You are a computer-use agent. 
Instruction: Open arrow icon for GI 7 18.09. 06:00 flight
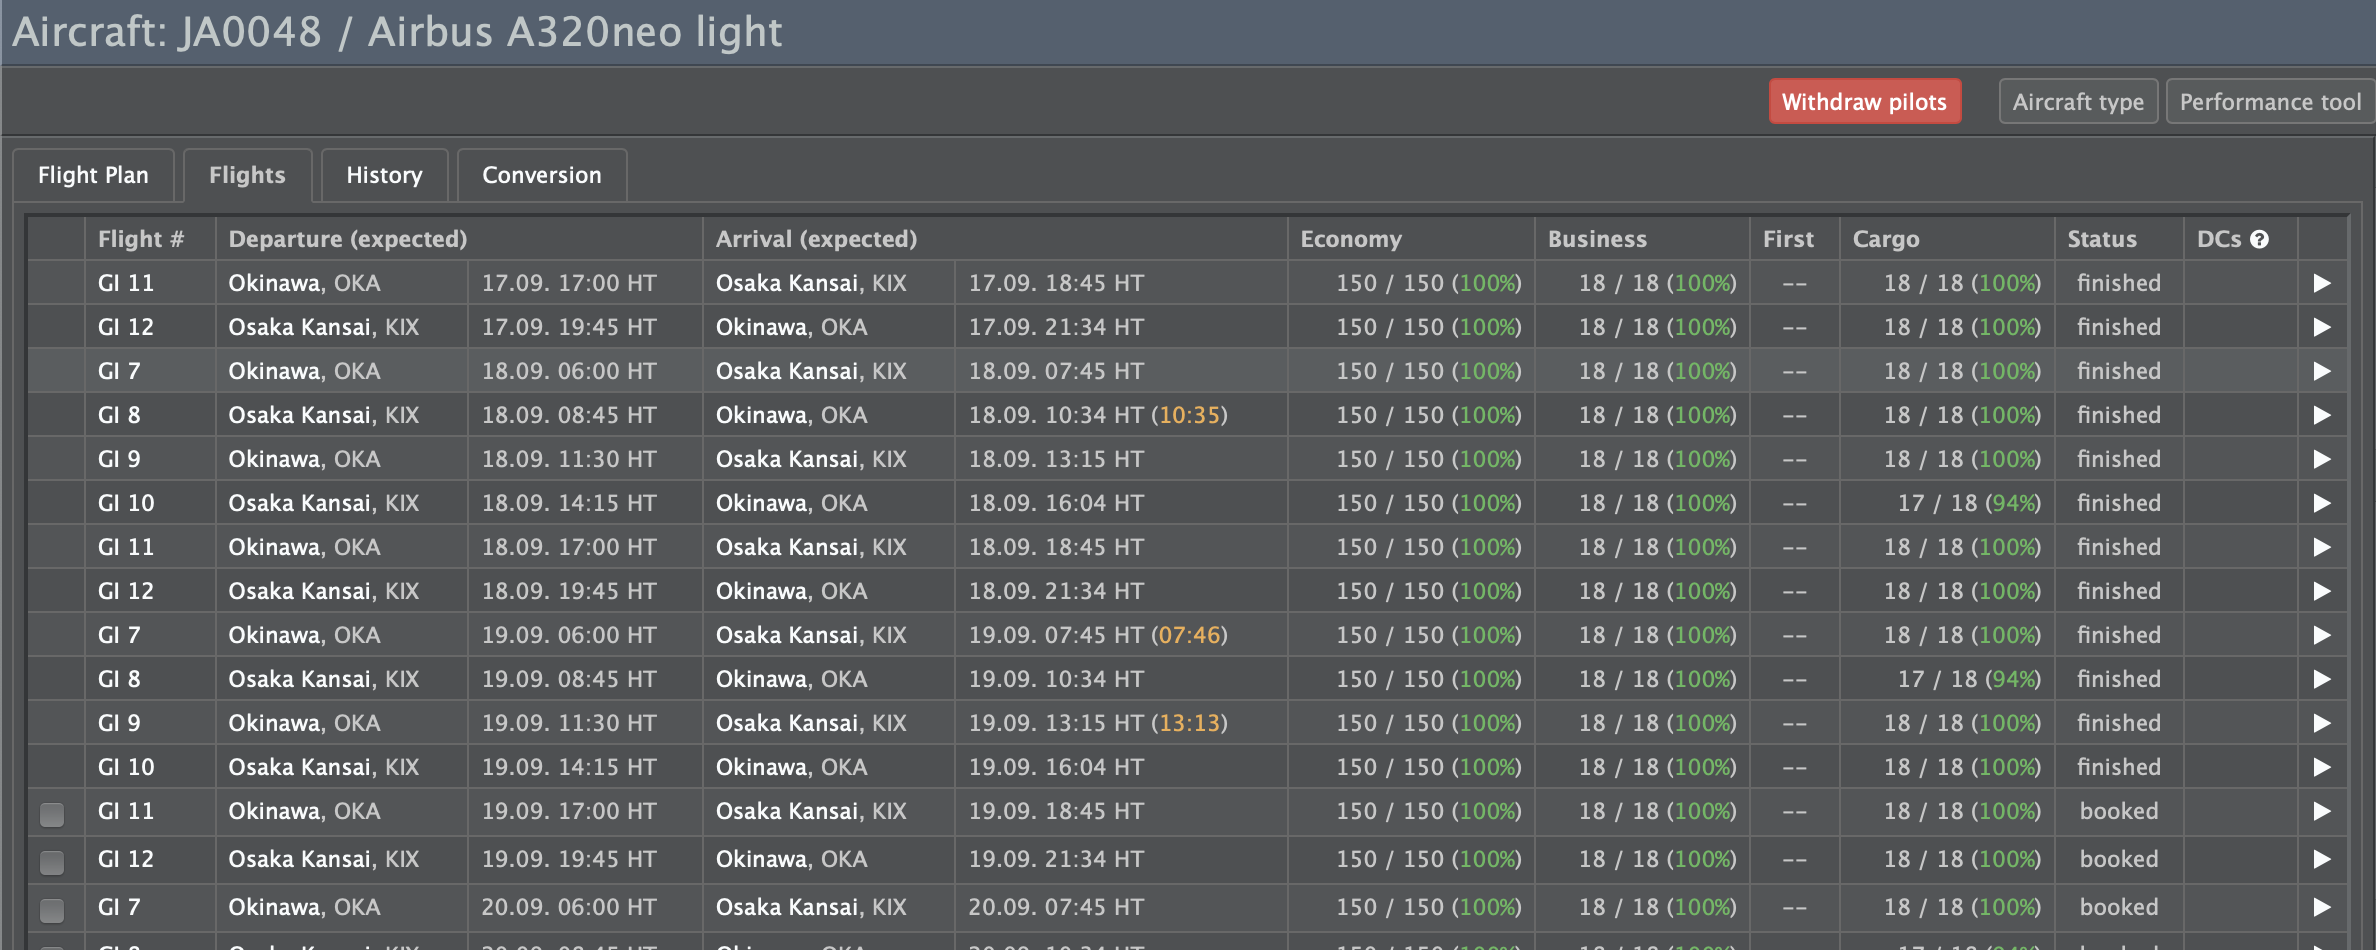coord(2322,372)
